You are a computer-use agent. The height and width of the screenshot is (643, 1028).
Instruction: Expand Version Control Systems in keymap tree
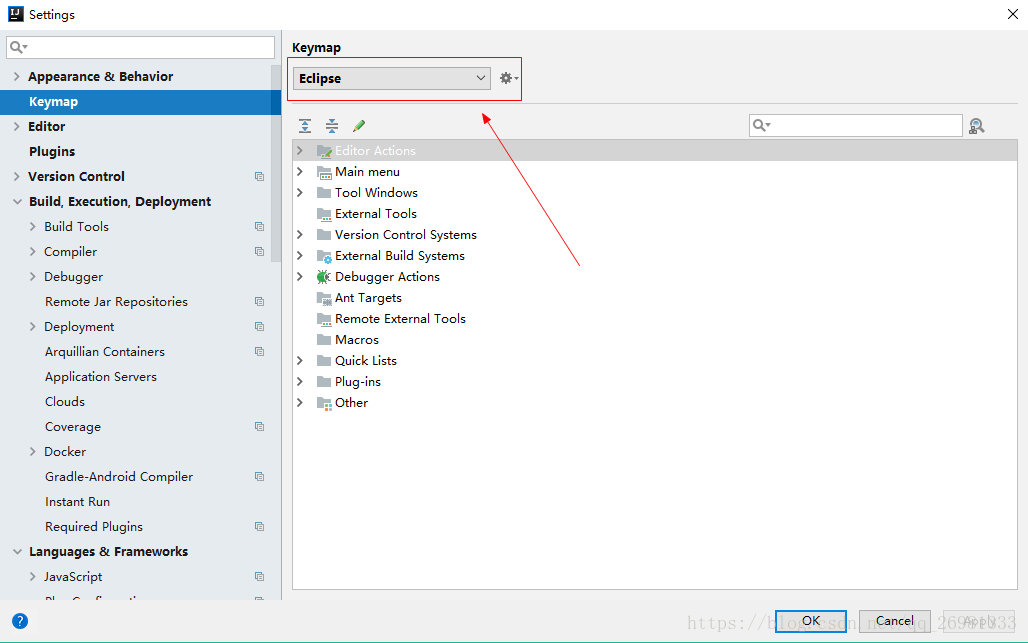300,235
